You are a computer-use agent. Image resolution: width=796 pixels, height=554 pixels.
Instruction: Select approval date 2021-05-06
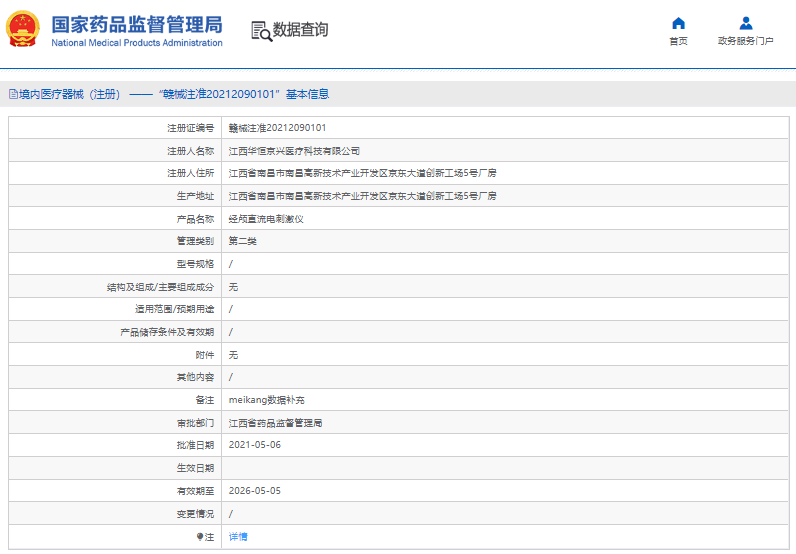pos(255,445)
